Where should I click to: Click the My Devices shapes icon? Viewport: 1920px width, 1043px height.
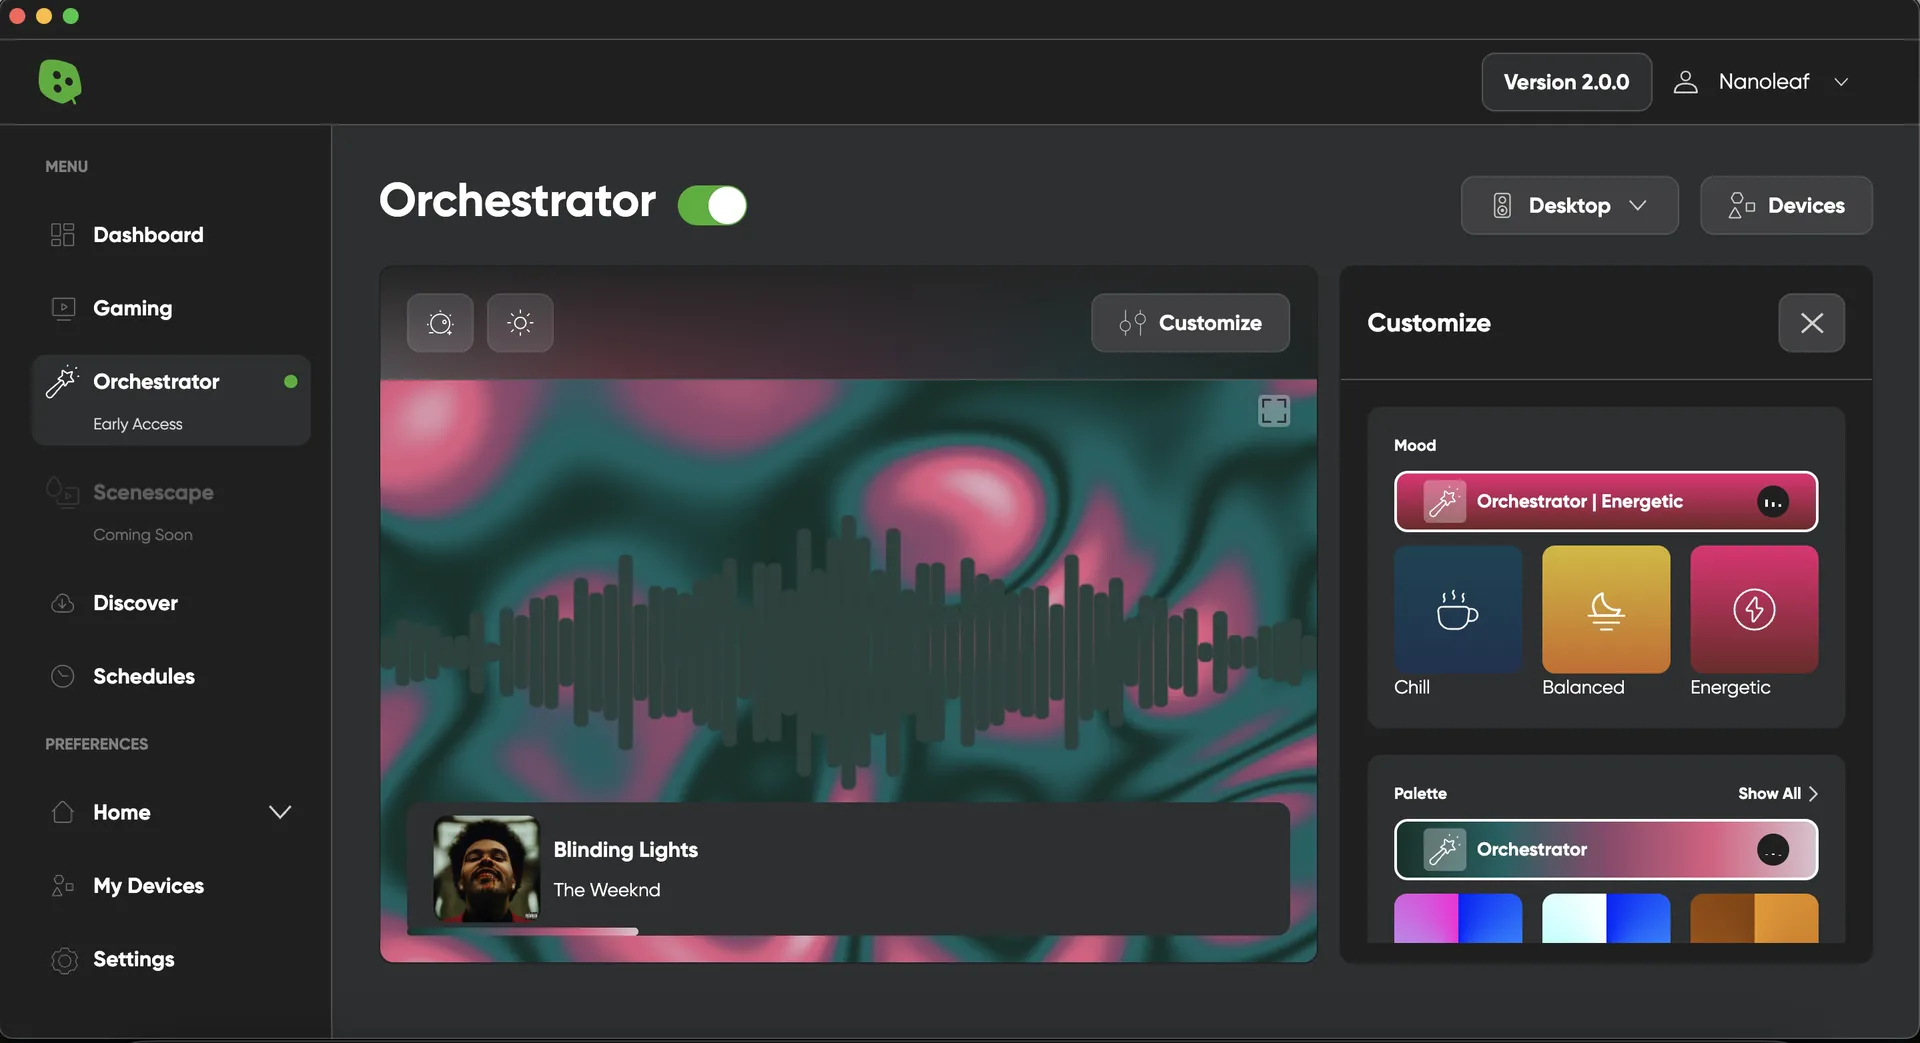click(x=63, y=886)
